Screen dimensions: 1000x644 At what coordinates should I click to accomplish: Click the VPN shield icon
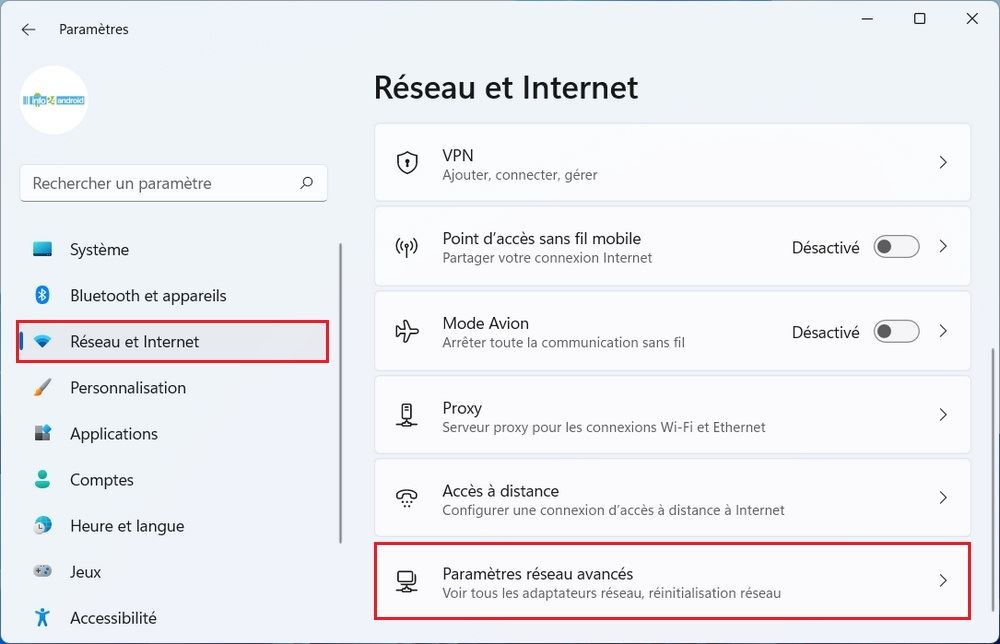click(407, 163)
